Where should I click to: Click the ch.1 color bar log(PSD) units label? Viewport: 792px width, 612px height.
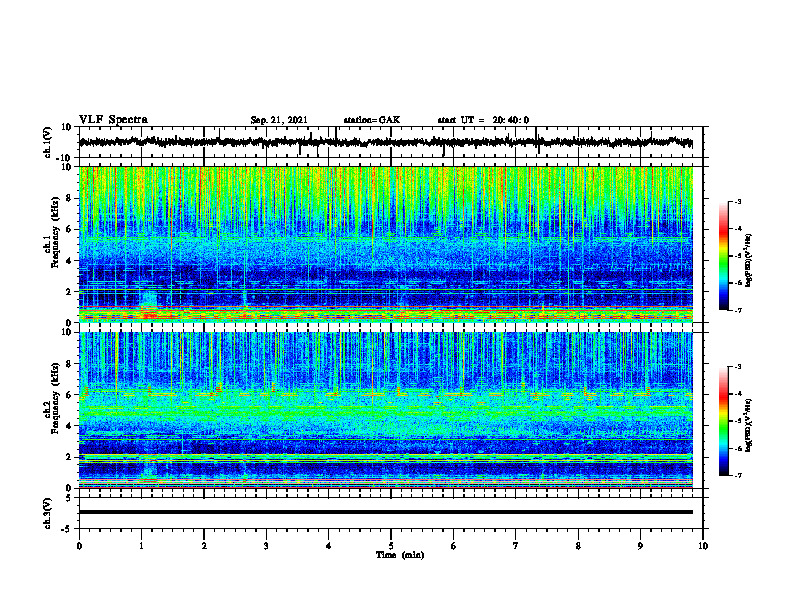pos(749,260)
